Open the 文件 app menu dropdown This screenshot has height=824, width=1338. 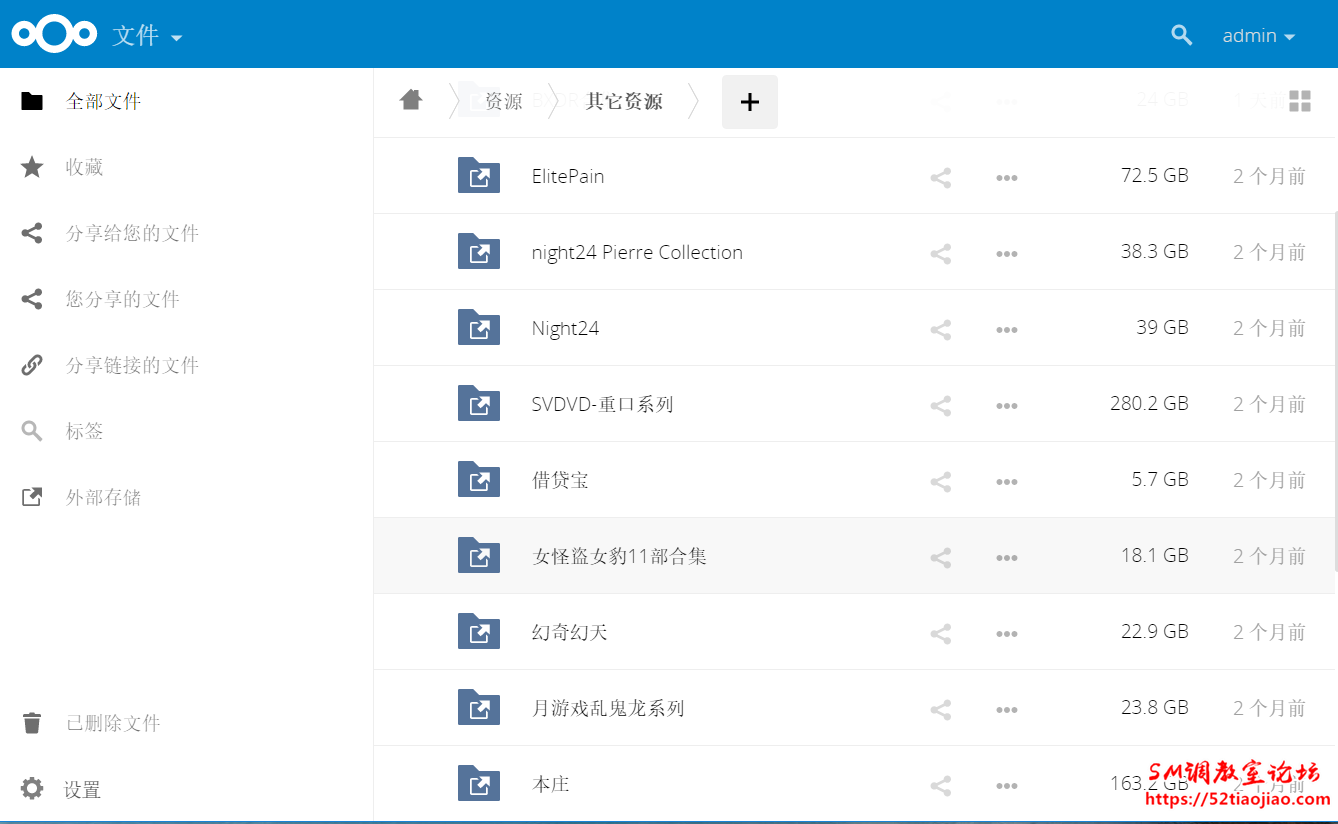[148, 36]
